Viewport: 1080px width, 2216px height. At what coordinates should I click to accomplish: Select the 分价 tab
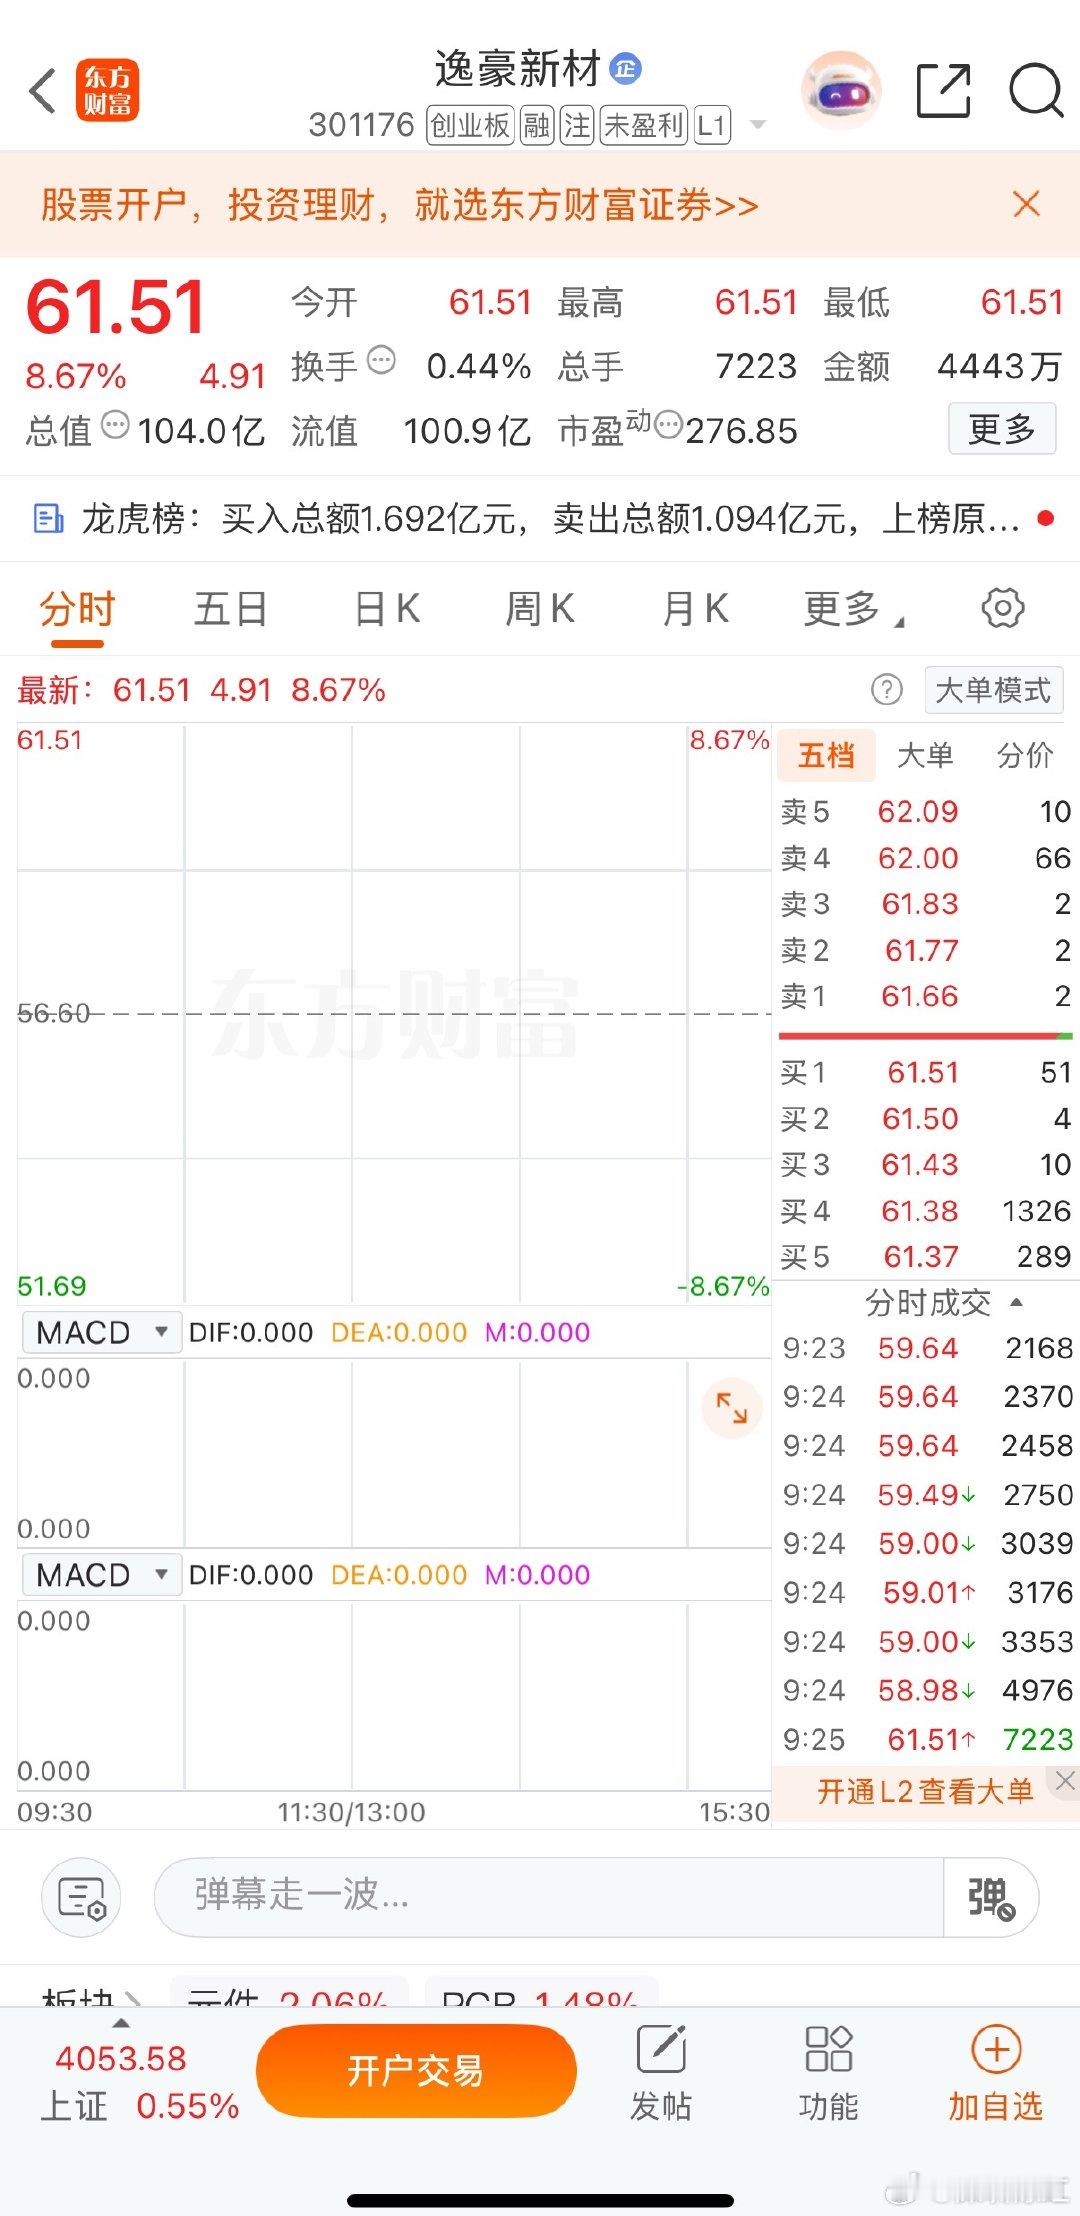coord(1025,755)
